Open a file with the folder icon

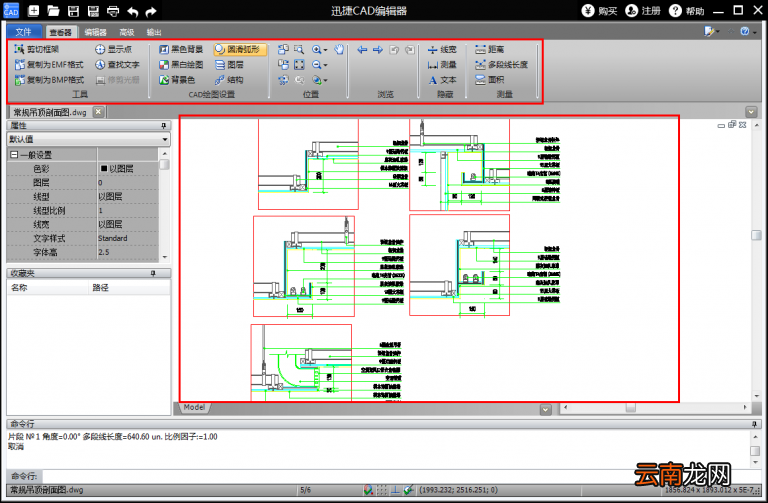[x=53, y=11]
